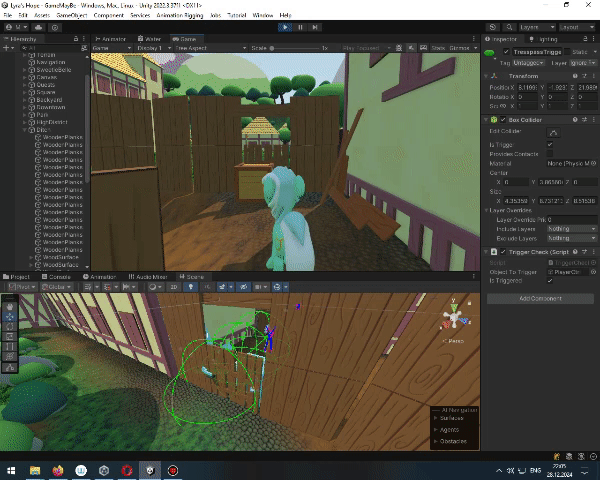The width and height of the screenshot is (600, 480).
Task: Click the Add Component button
Action: point(539,298)
